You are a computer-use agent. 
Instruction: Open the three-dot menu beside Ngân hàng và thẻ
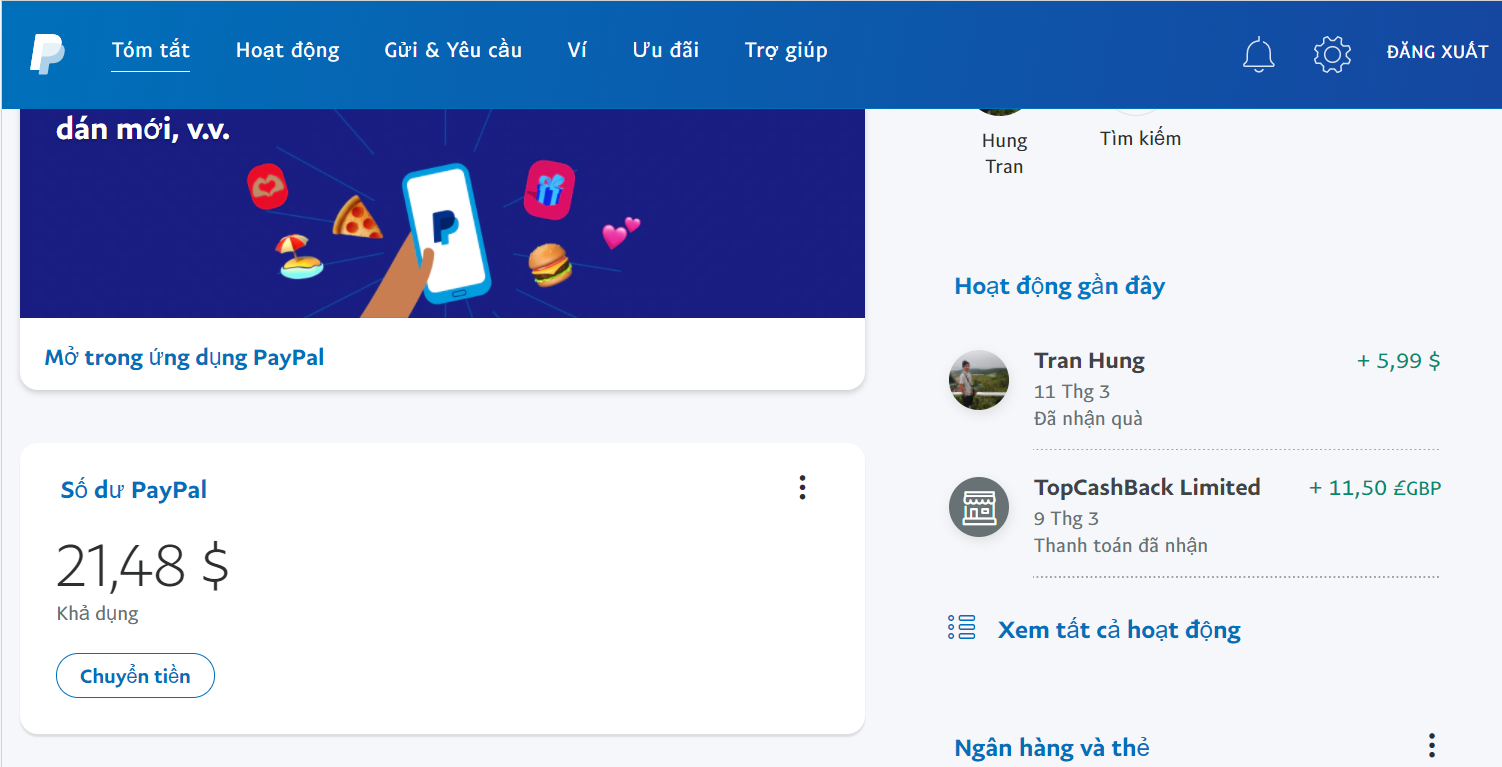[x=1432, y=746]
